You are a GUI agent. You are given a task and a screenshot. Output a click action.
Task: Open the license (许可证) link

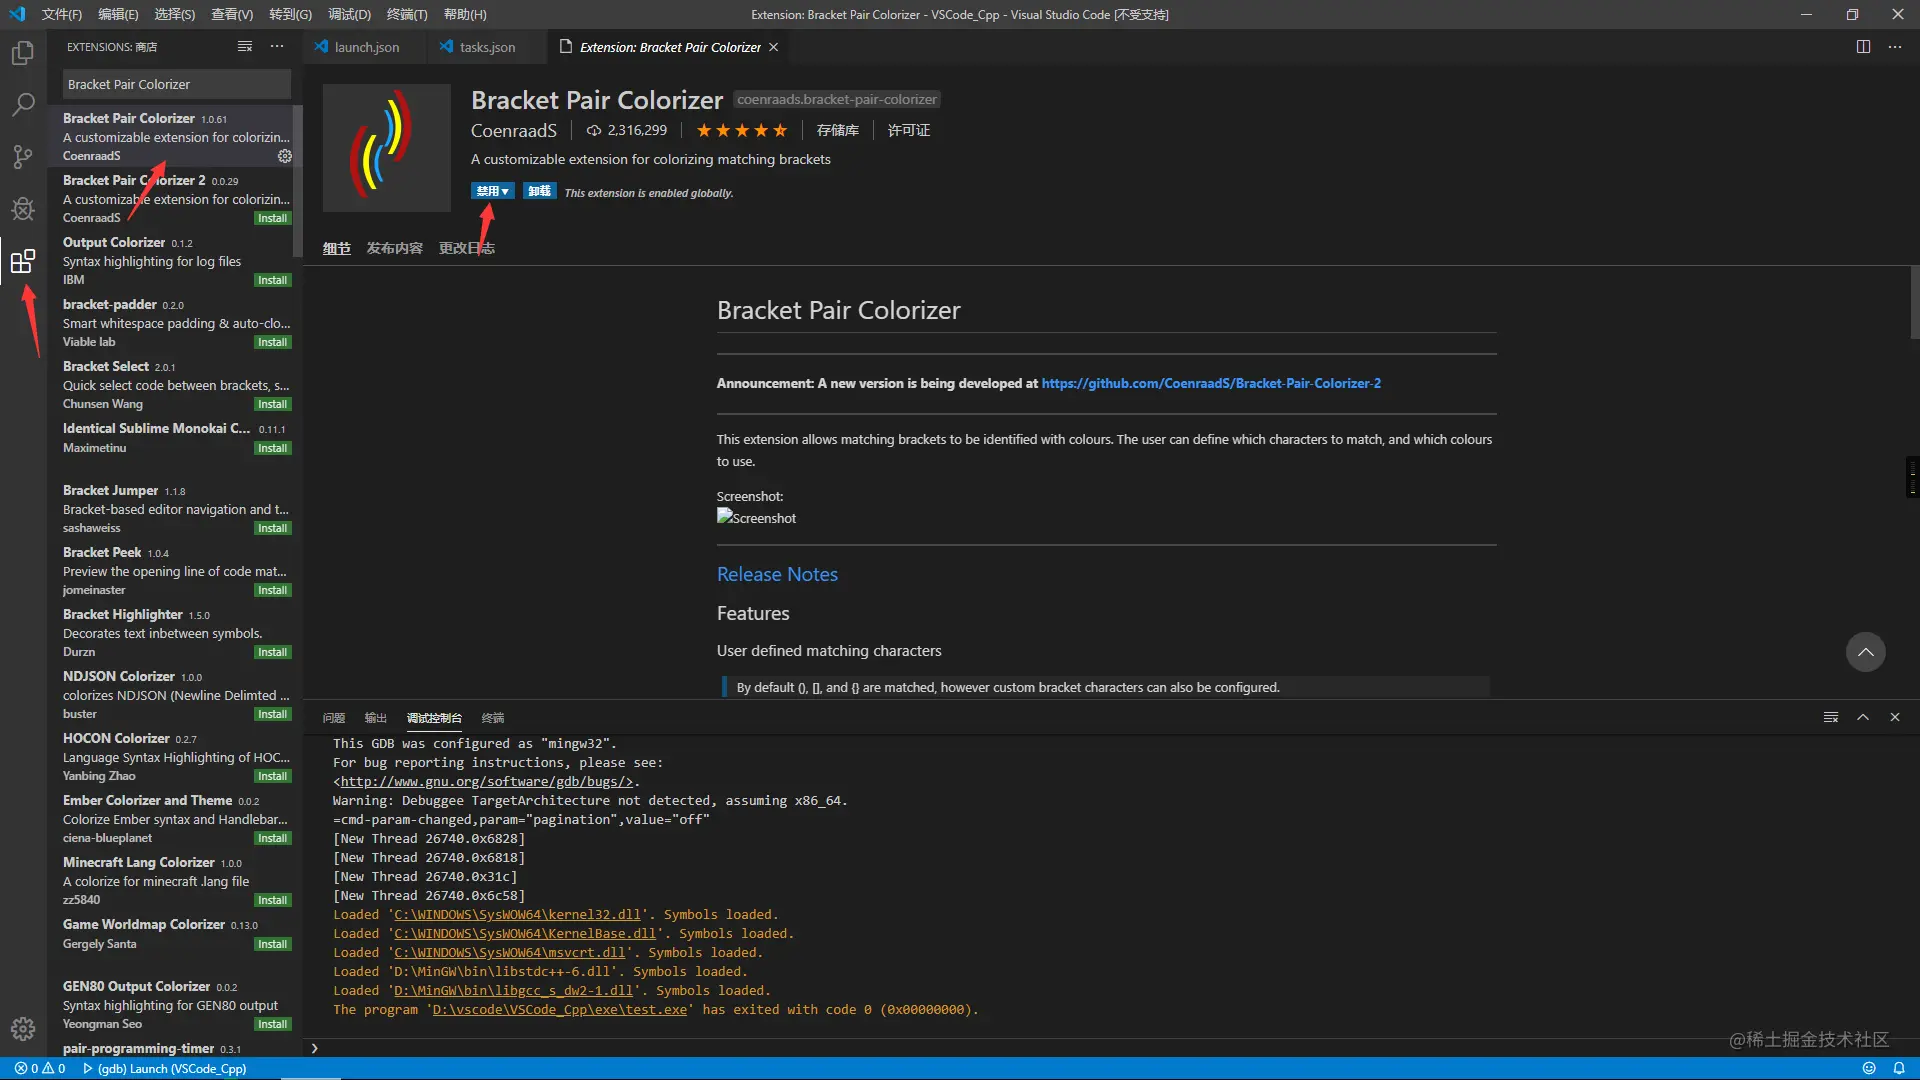coord(909,131)
